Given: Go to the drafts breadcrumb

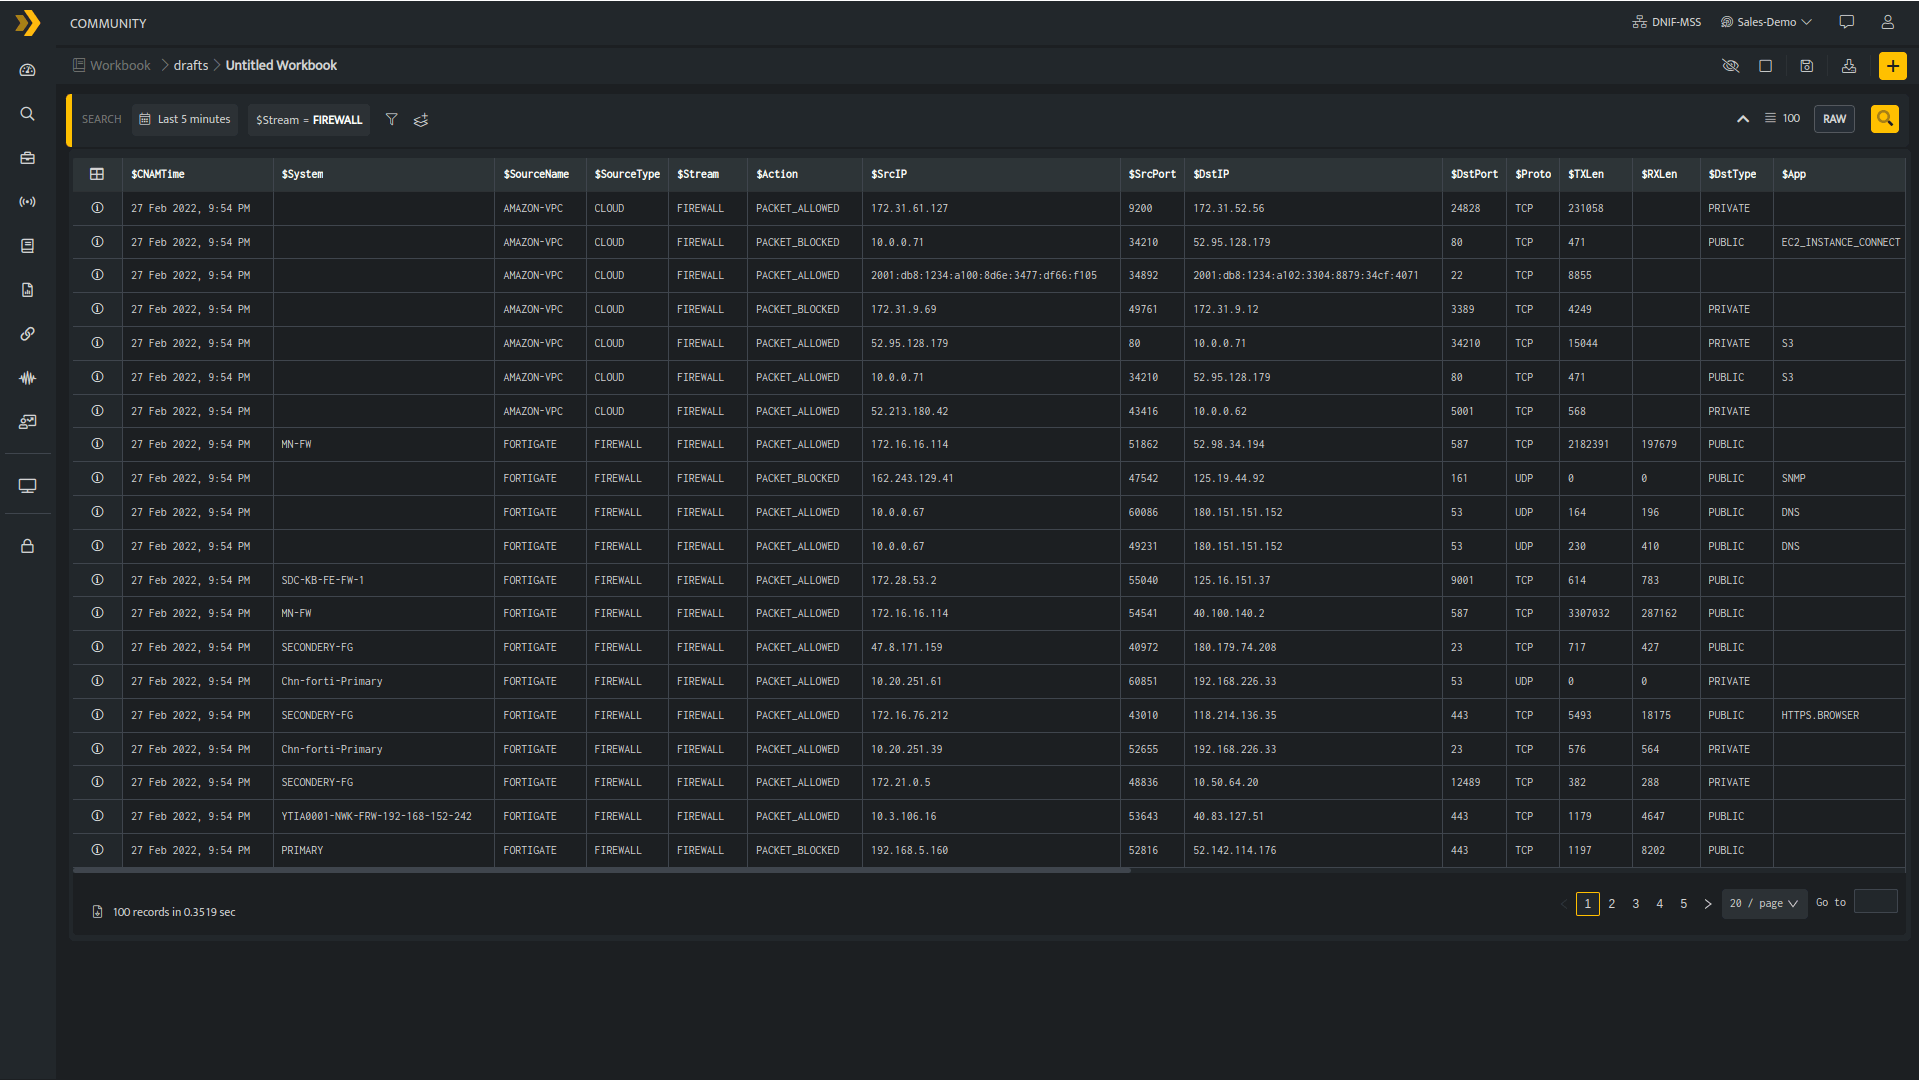Looking at the screenshot, I should 191,65.
